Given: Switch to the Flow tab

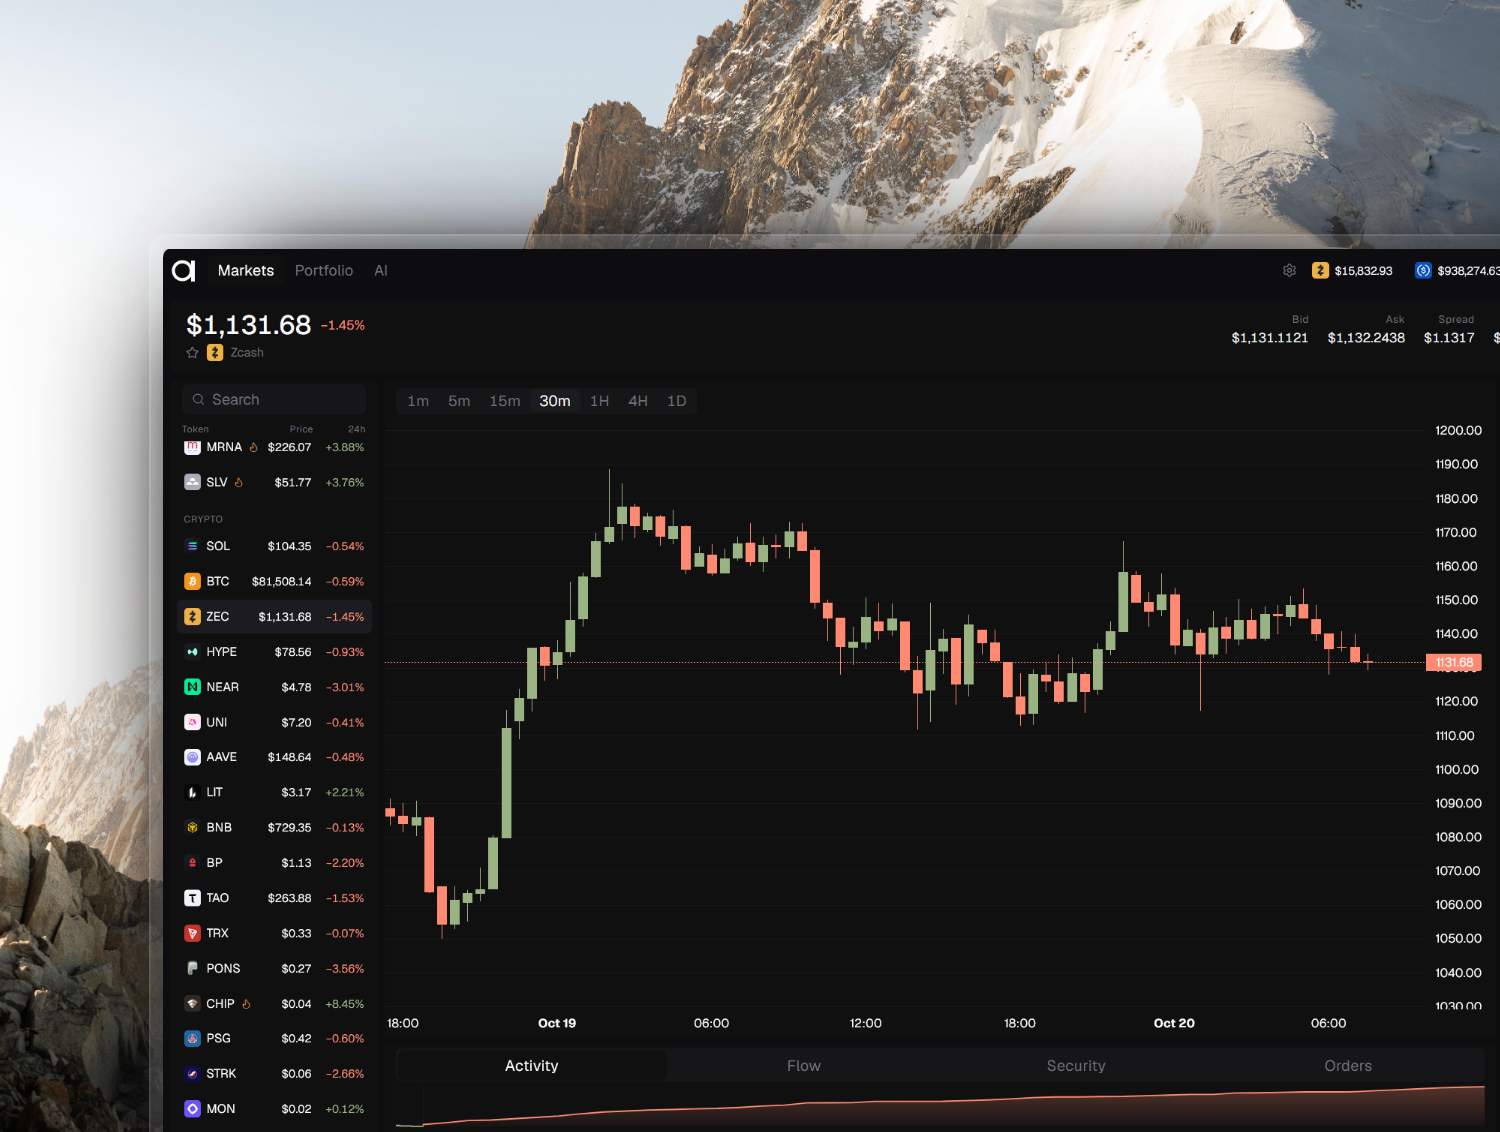Looking at the screenshot, I should click(804, 1066).
